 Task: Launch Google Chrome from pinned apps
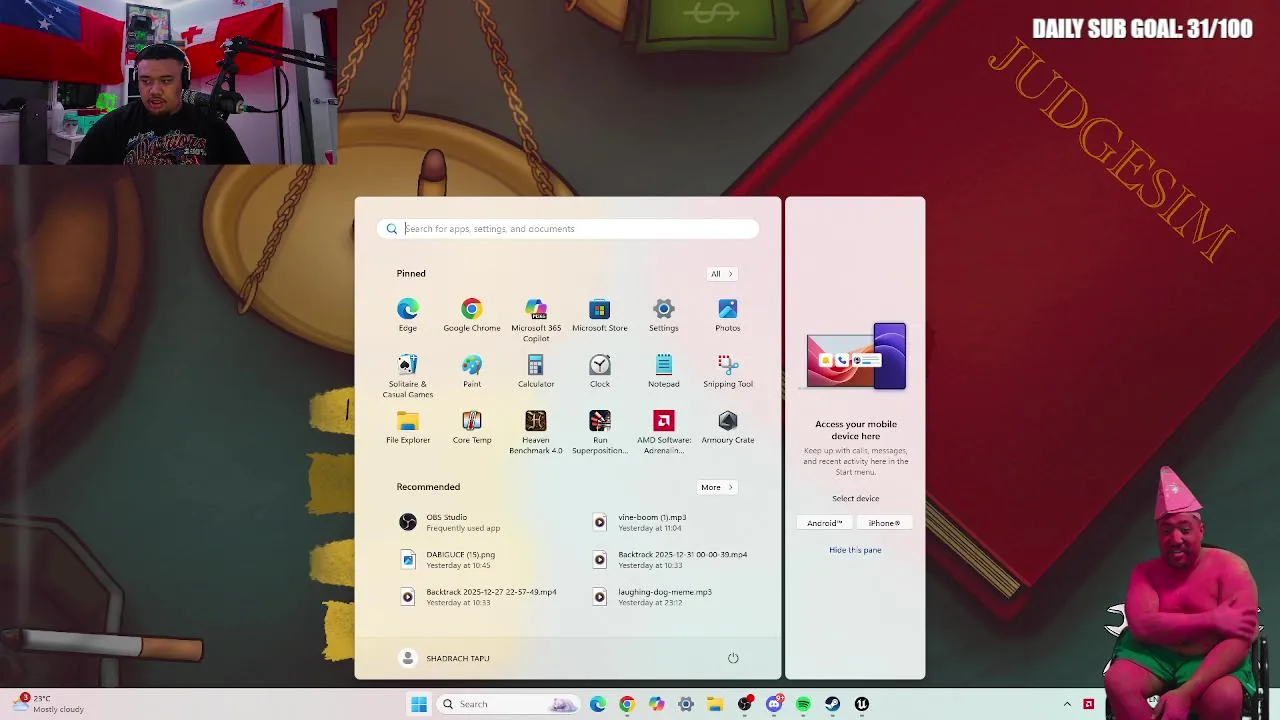(471, 315)
